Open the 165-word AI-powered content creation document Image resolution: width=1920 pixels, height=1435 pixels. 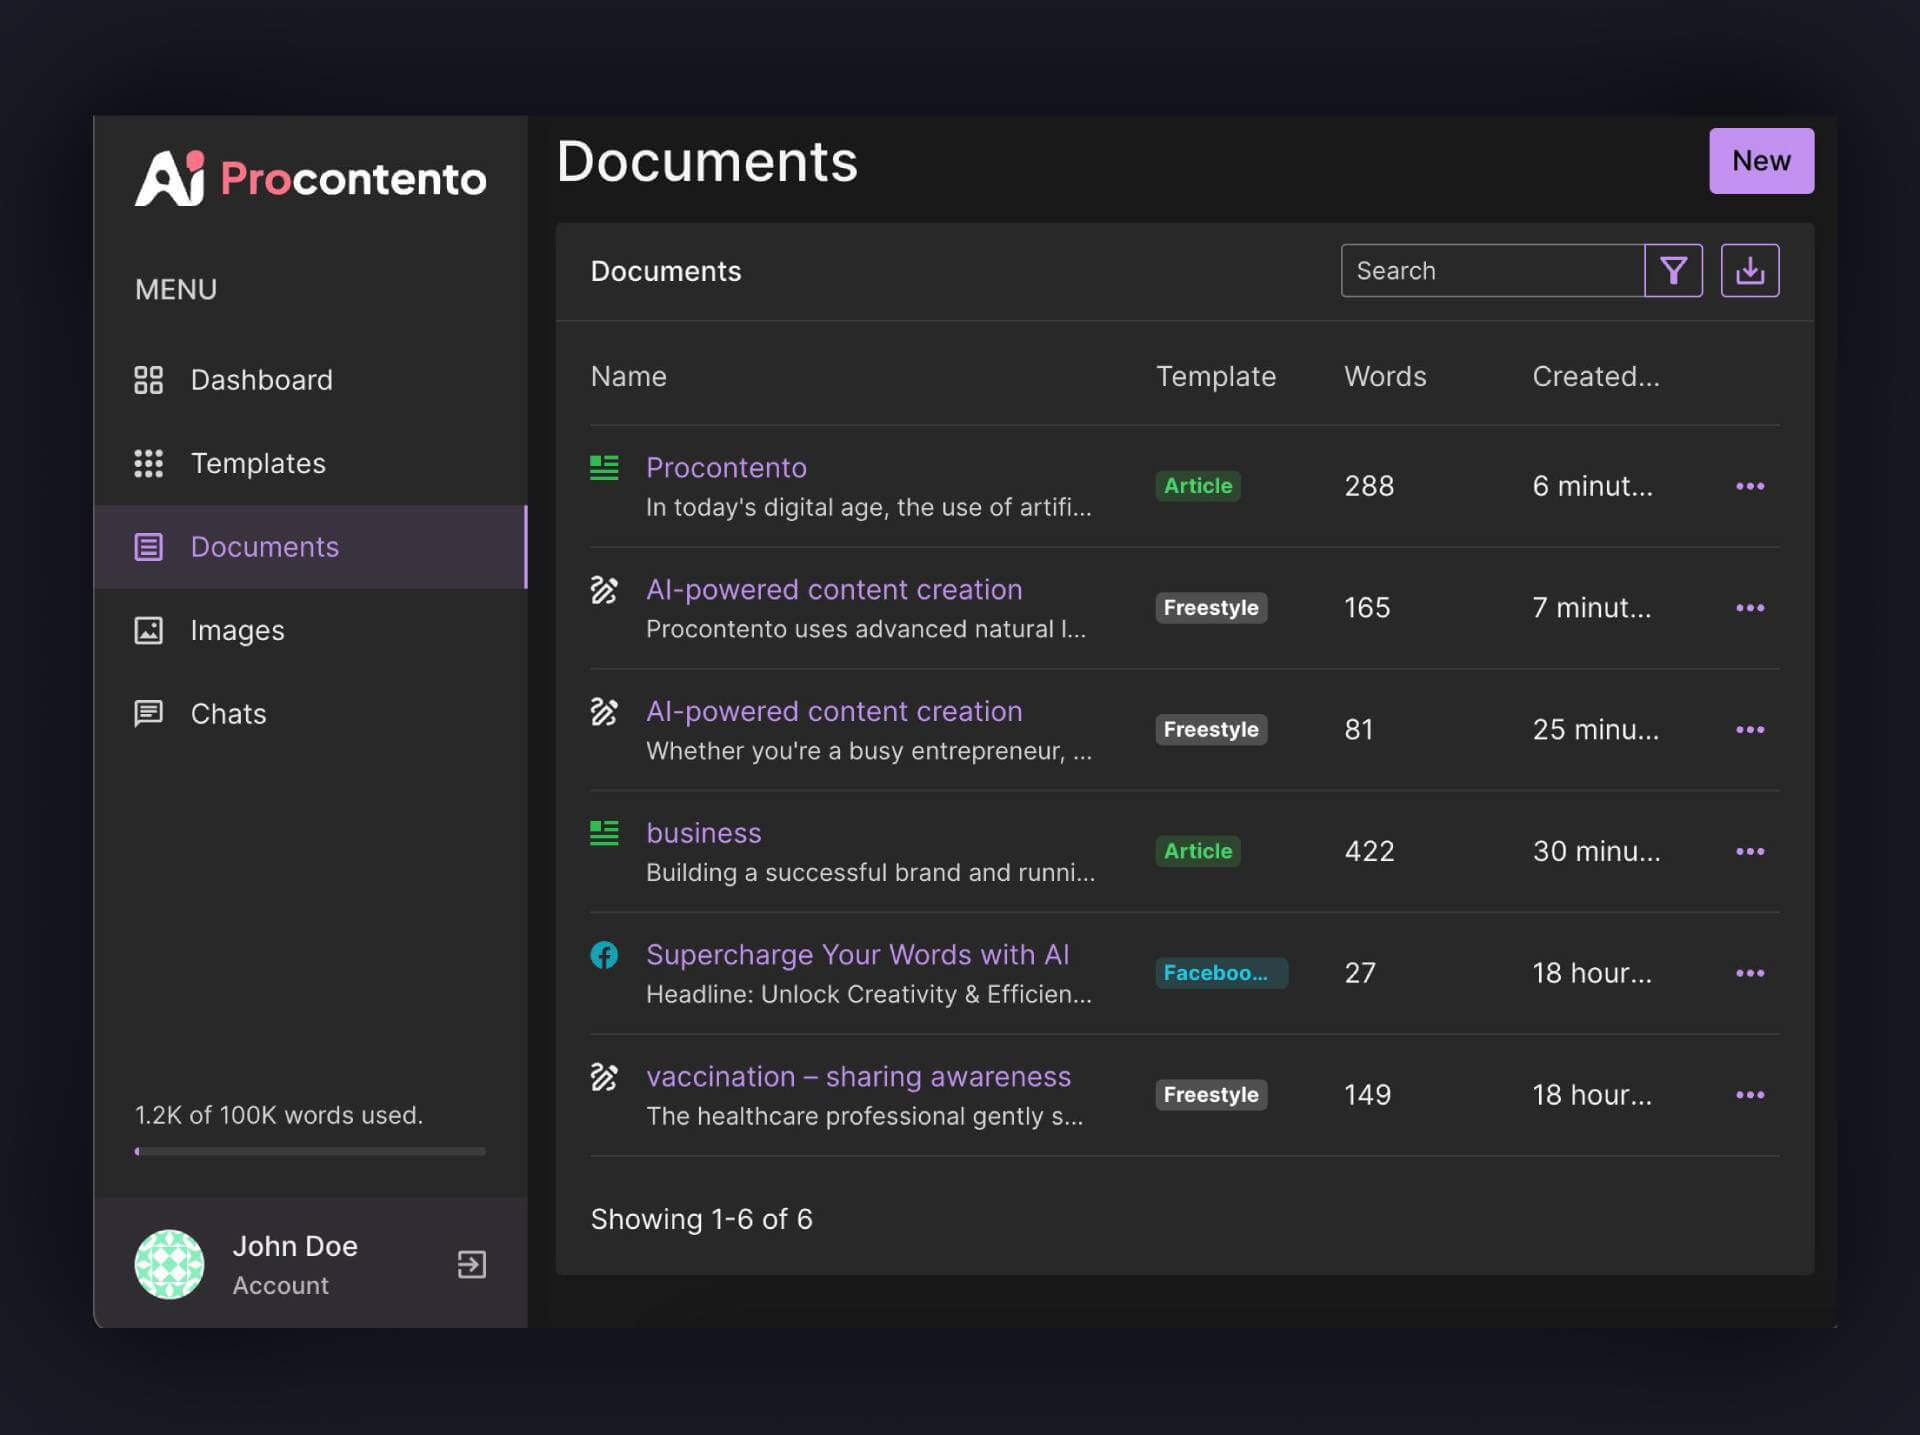click(834, 590)
